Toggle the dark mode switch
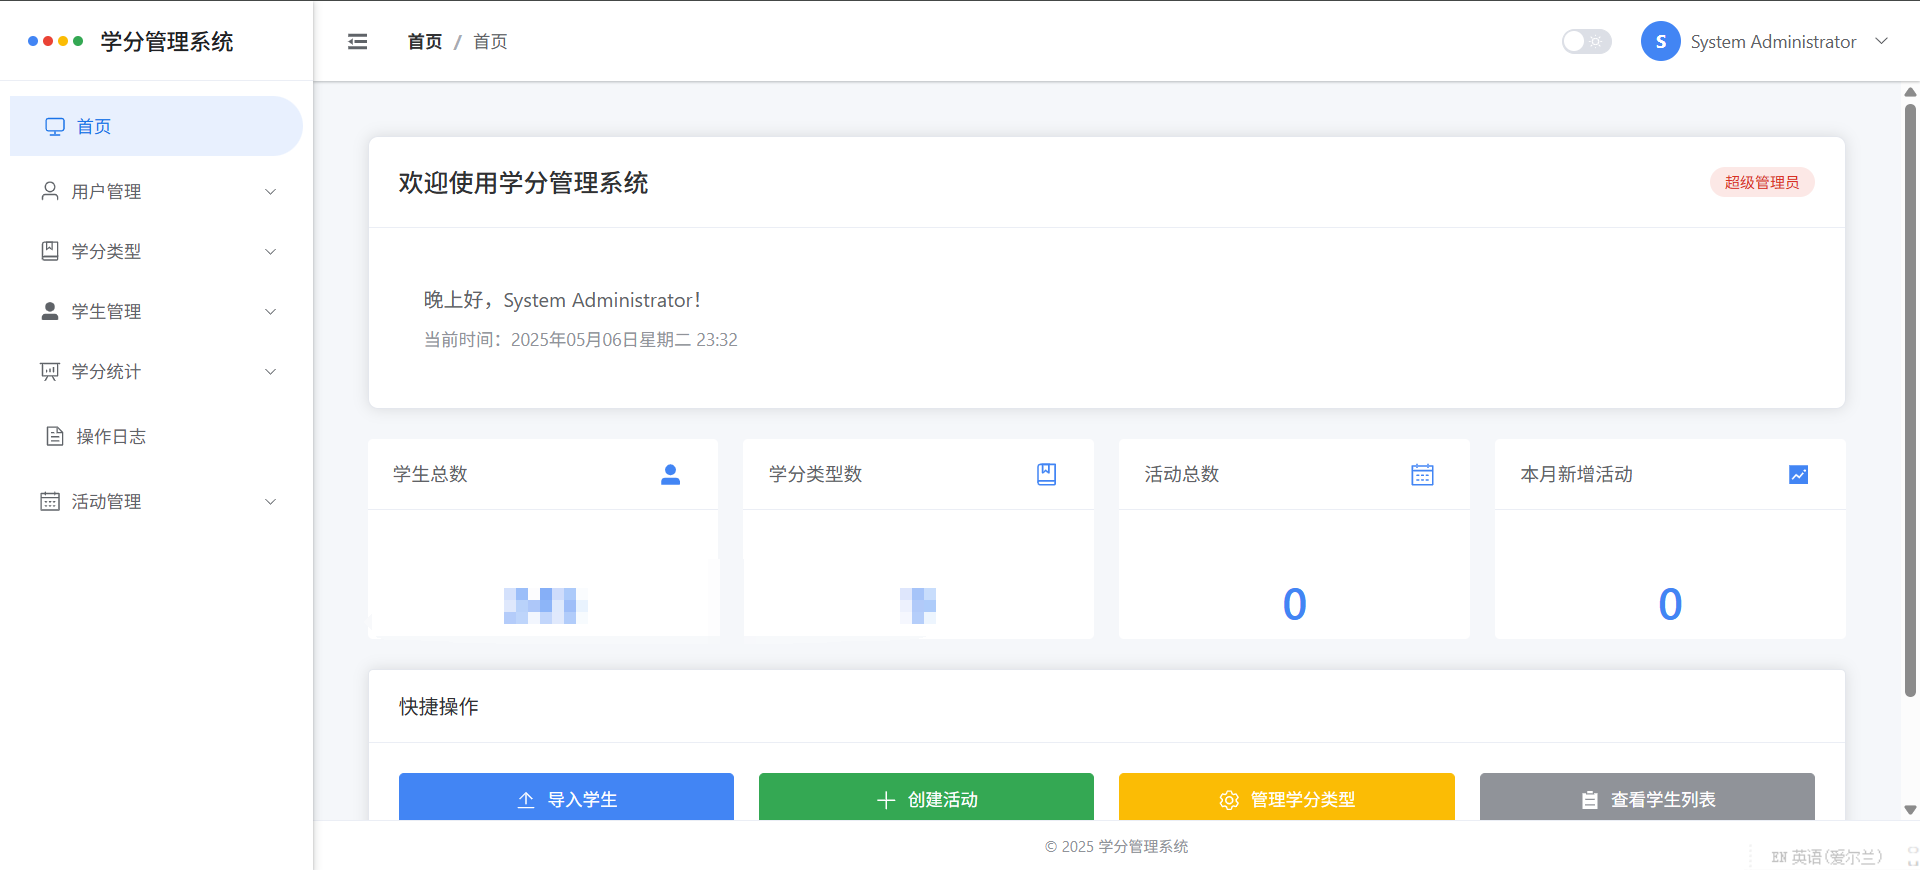 coord(1587,41)
